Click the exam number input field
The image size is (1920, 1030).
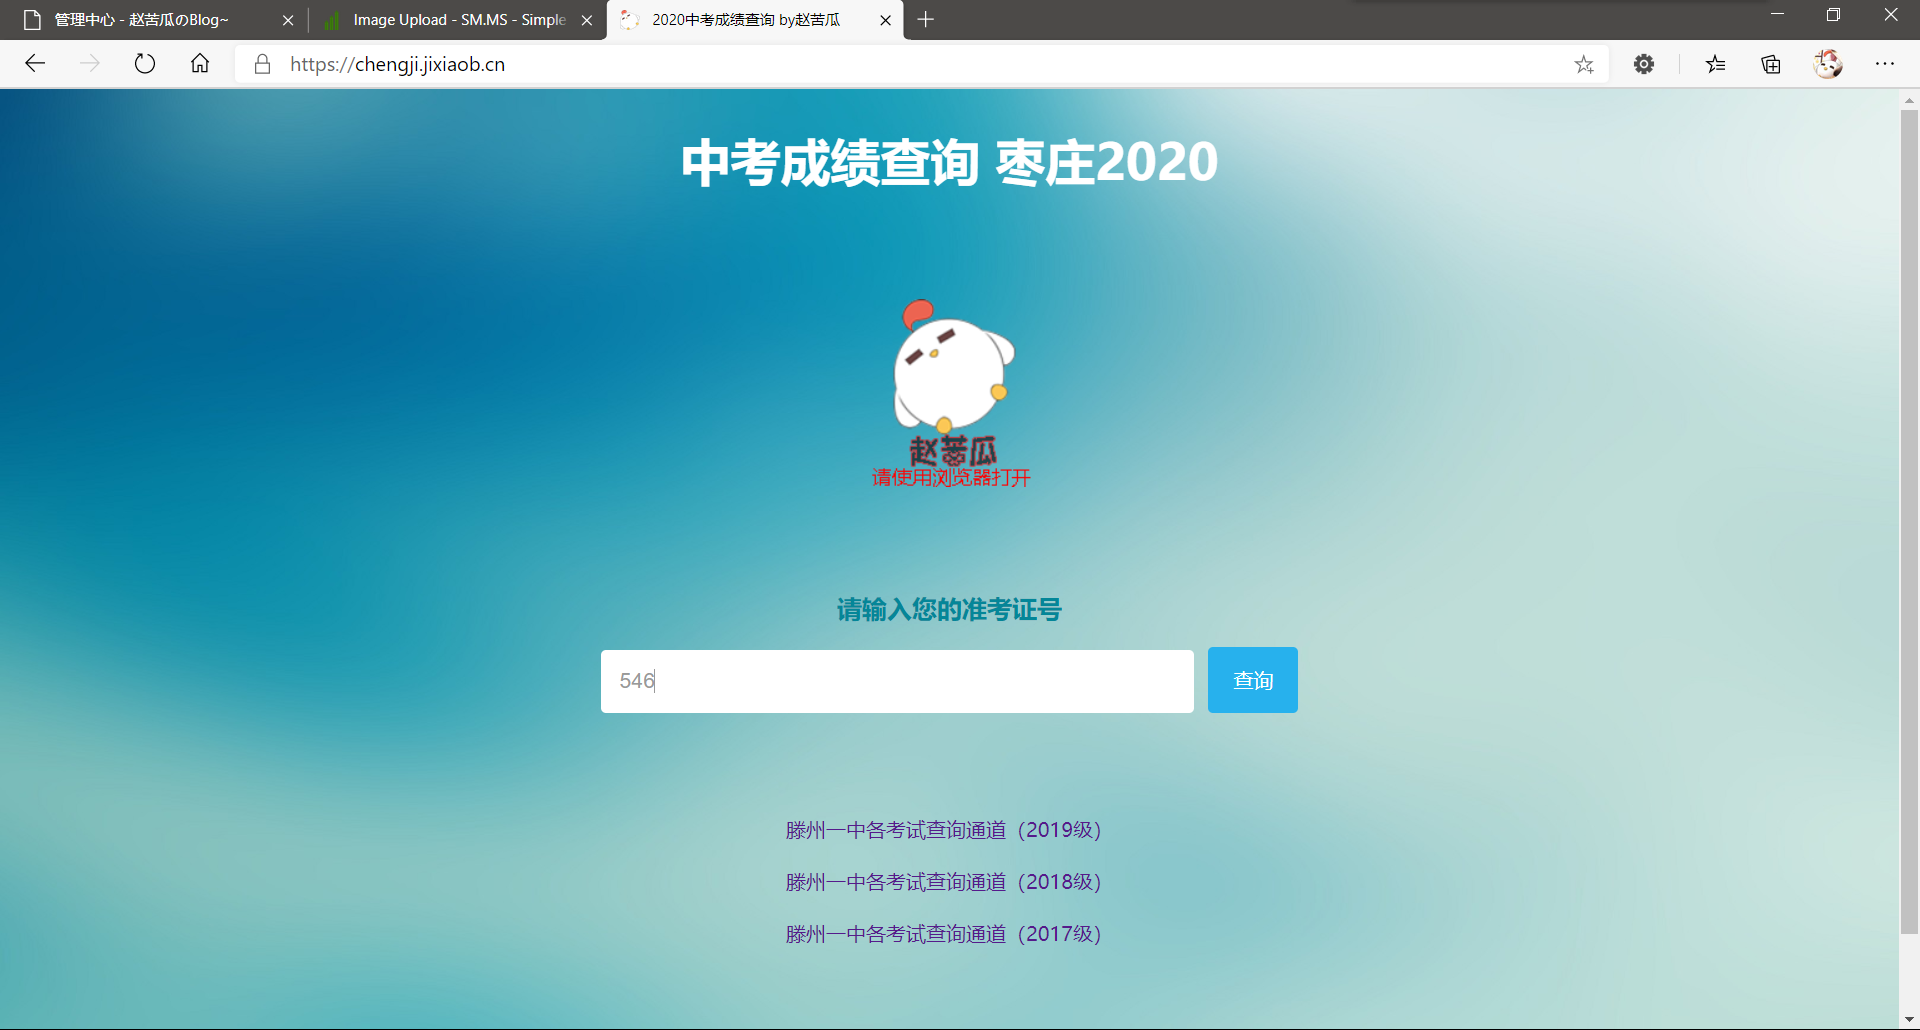coord(897,681)
